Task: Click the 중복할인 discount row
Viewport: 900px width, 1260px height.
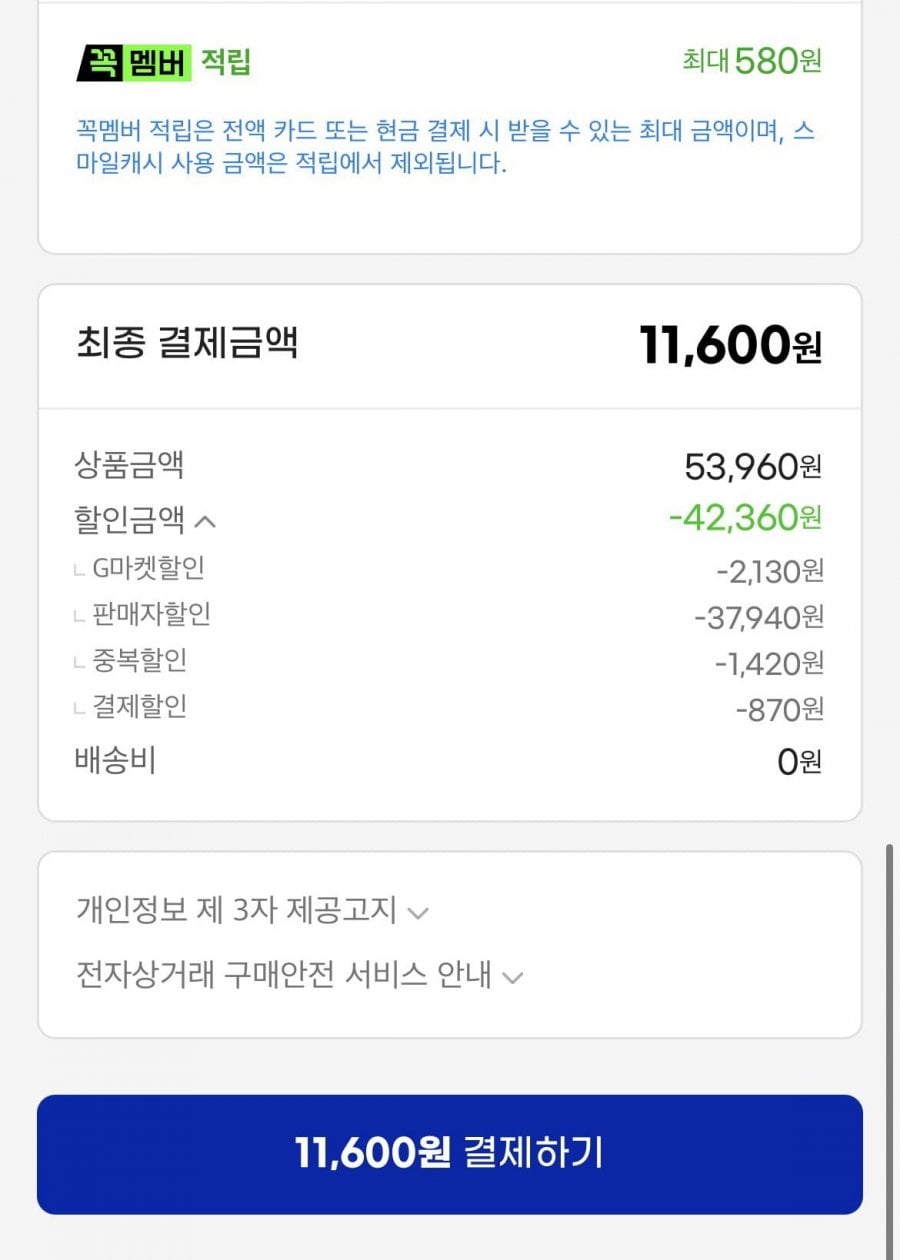Action: (450, 662)
